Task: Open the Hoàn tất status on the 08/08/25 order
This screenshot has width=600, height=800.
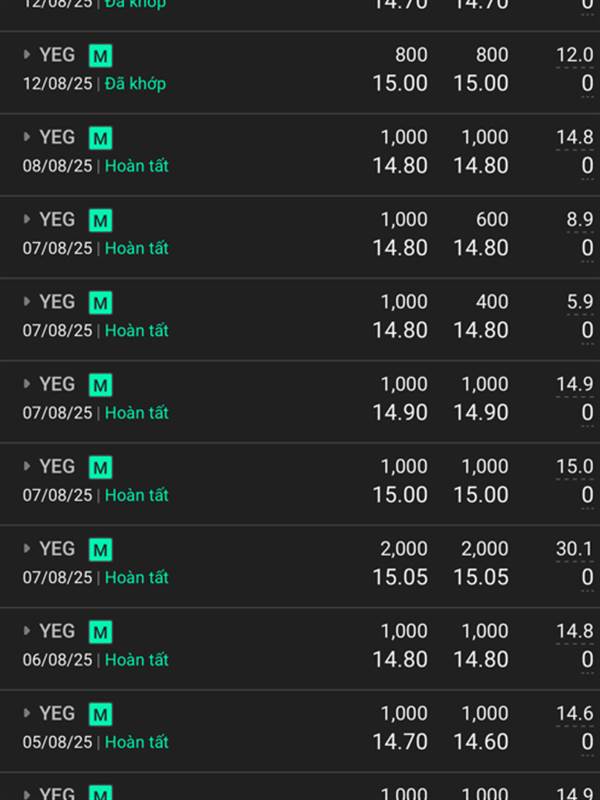Action: coord(136,166)
